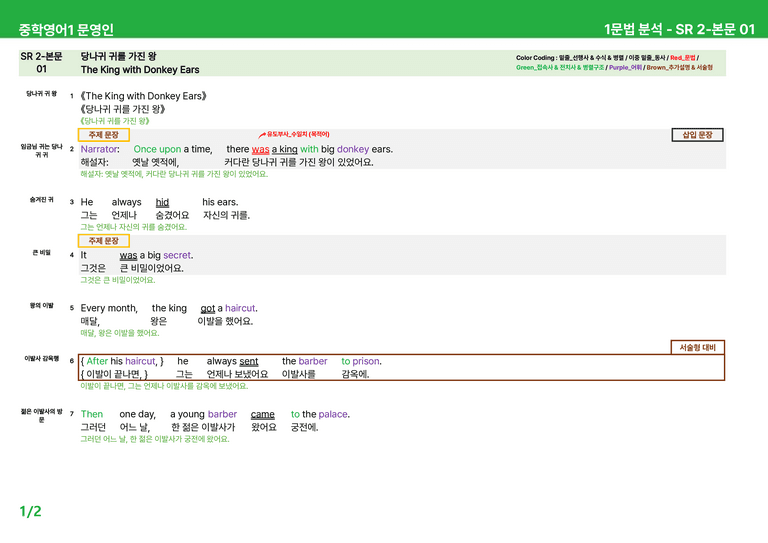Click the green word 'with' in sentence 2
This screenshot has height=543, width=768.
click(309, 149)
